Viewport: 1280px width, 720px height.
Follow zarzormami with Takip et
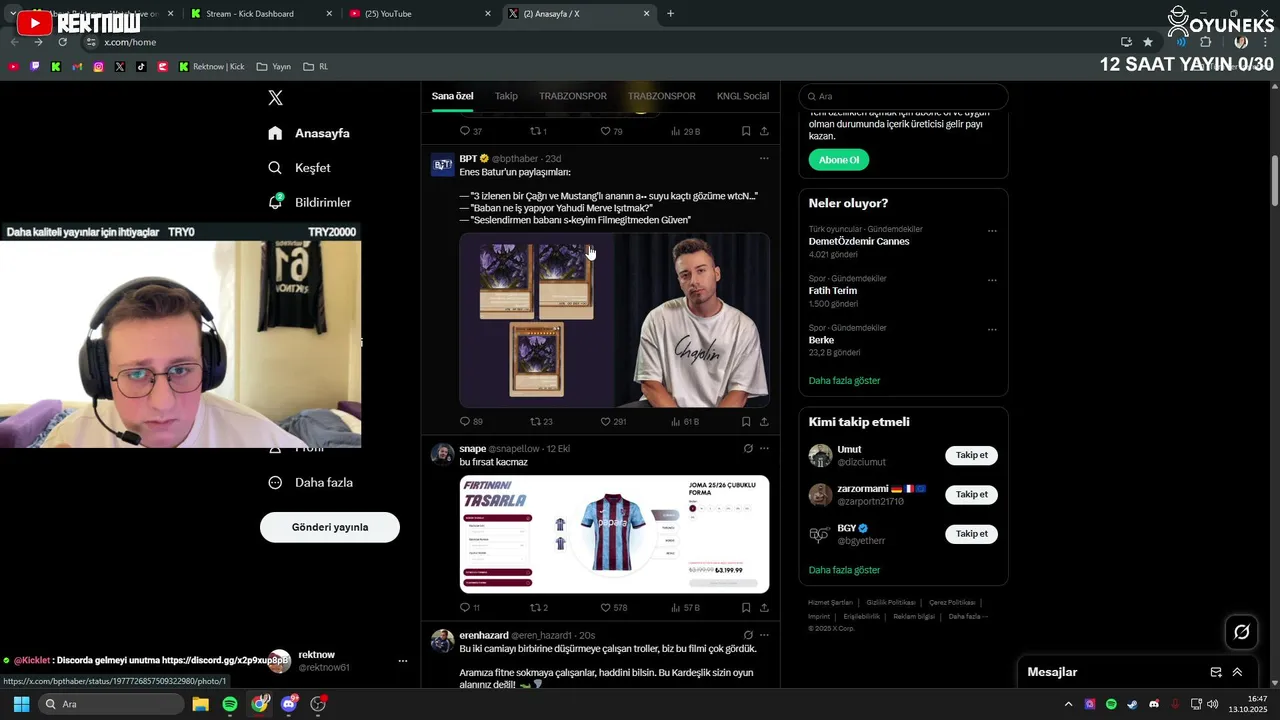click(x=971, y=494)
